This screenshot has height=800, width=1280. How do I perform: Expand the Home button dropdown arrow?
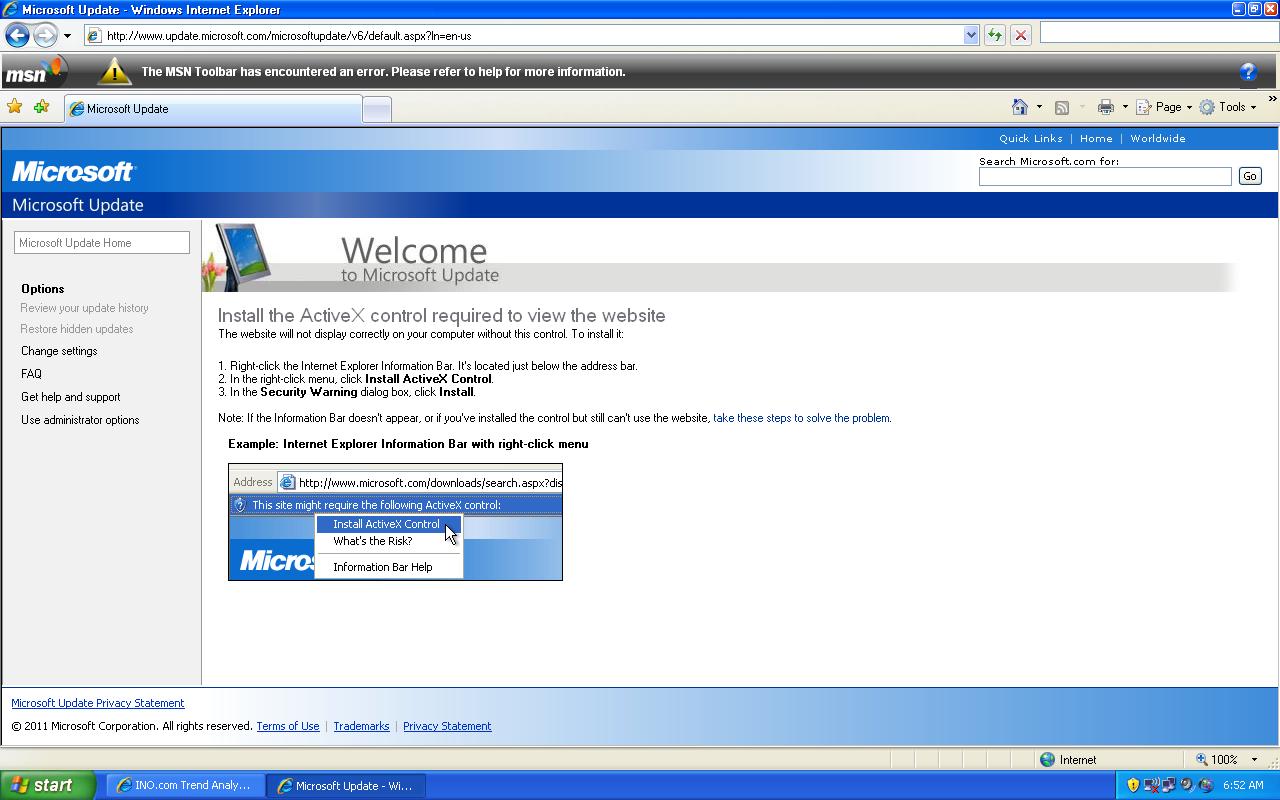pos(1039,107)
